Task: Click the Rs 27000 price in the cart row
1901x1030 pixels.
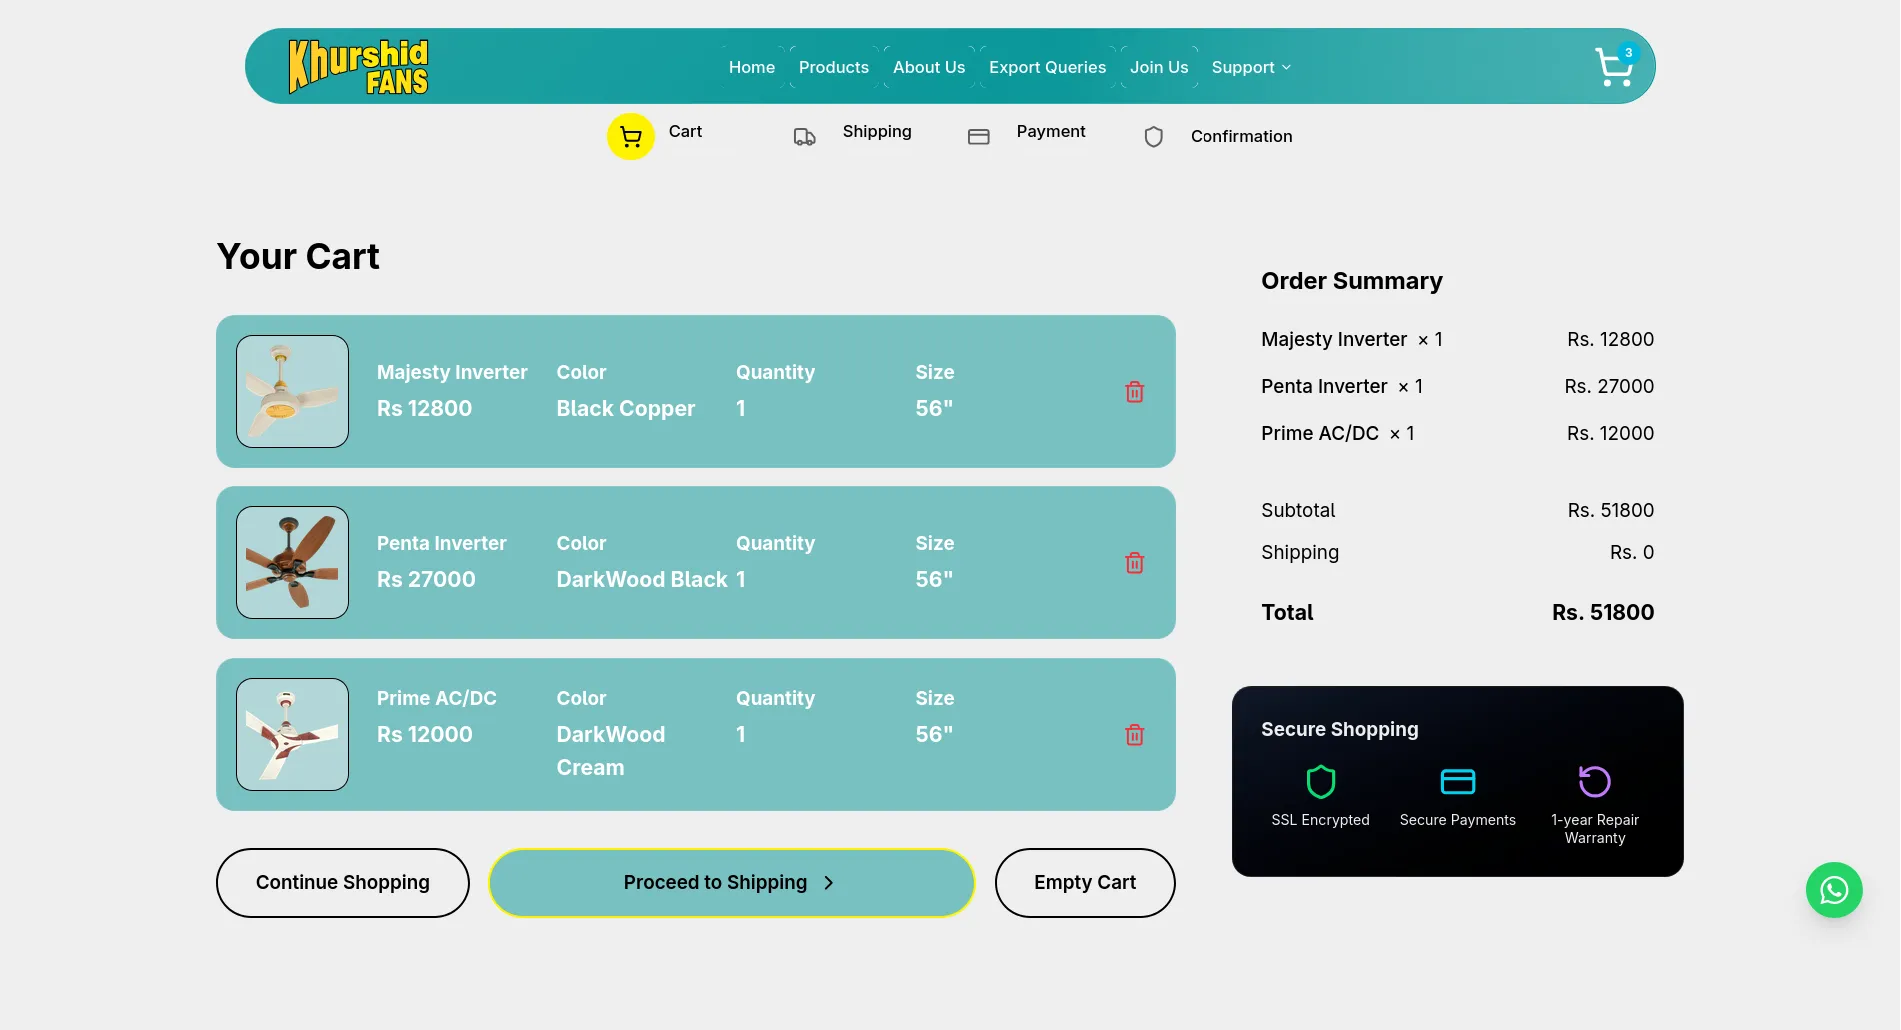Action: tap(426, 579)
